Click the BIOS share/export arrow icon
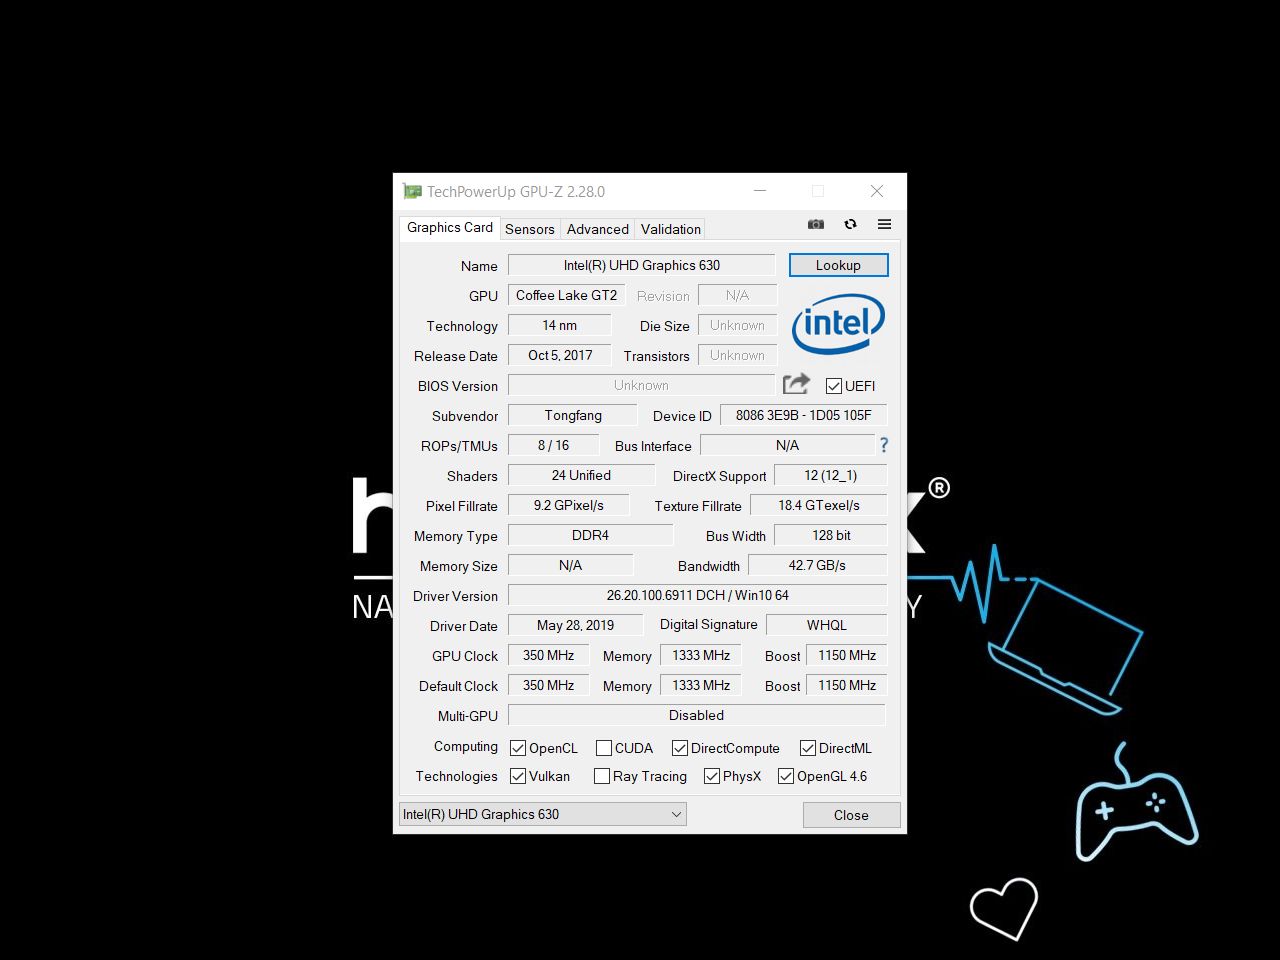This screenshot has height=960, width=1280. coord(796,384)
